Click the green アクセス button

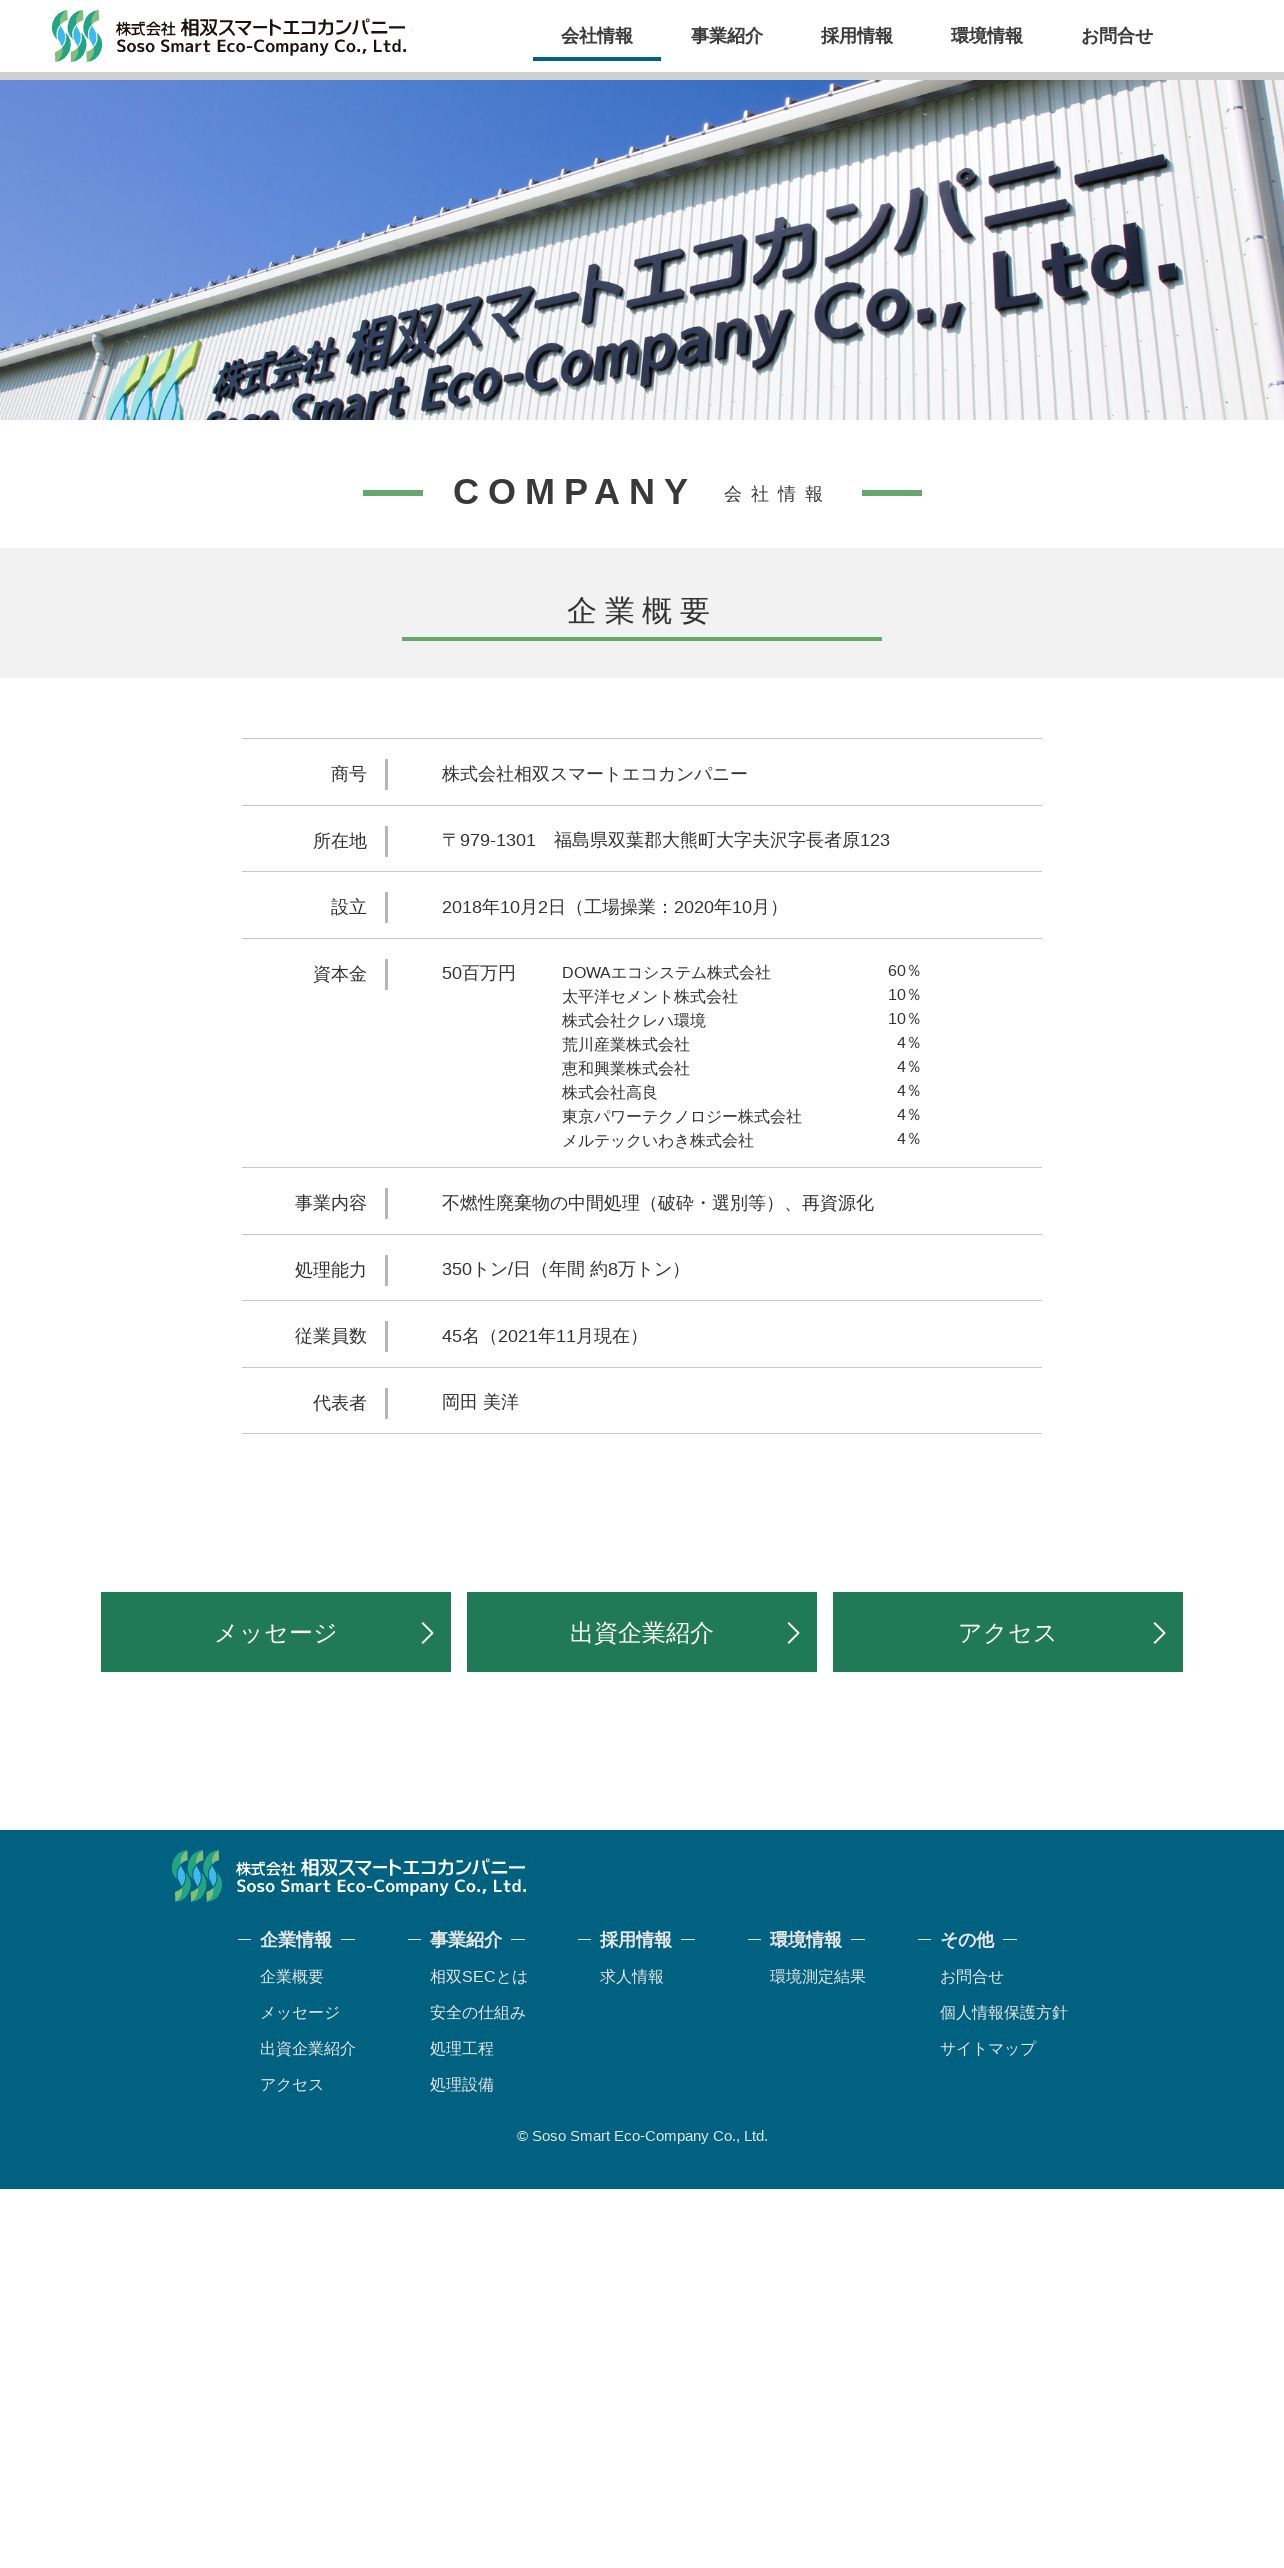point(1008,1632)
